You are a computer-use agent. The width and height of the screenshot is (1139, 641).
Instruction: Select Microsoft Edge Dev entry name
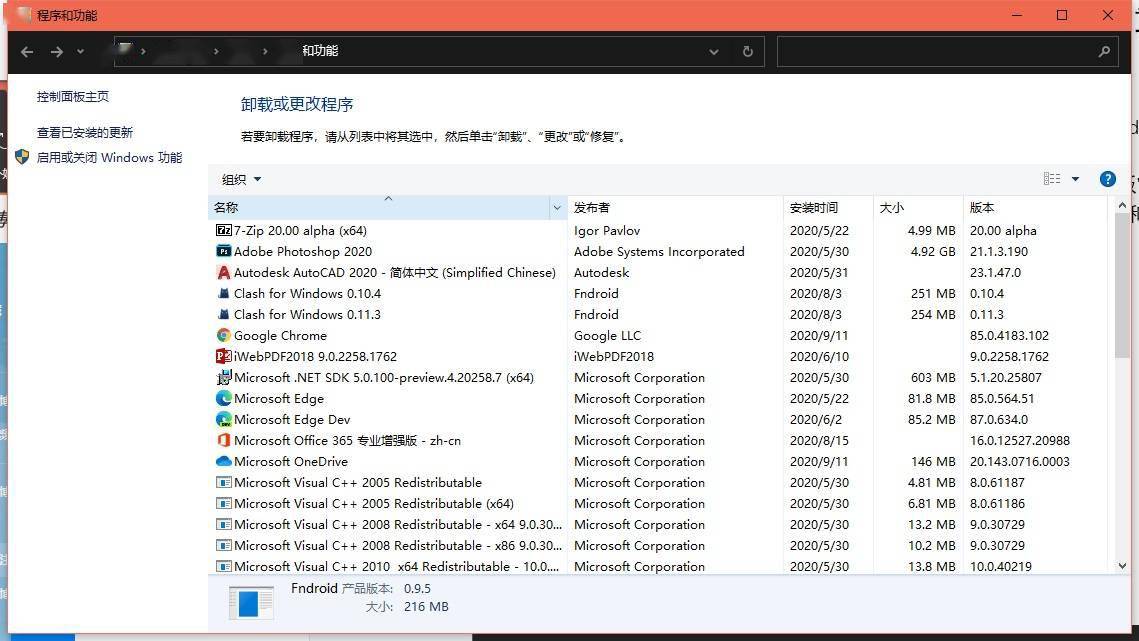292,419
